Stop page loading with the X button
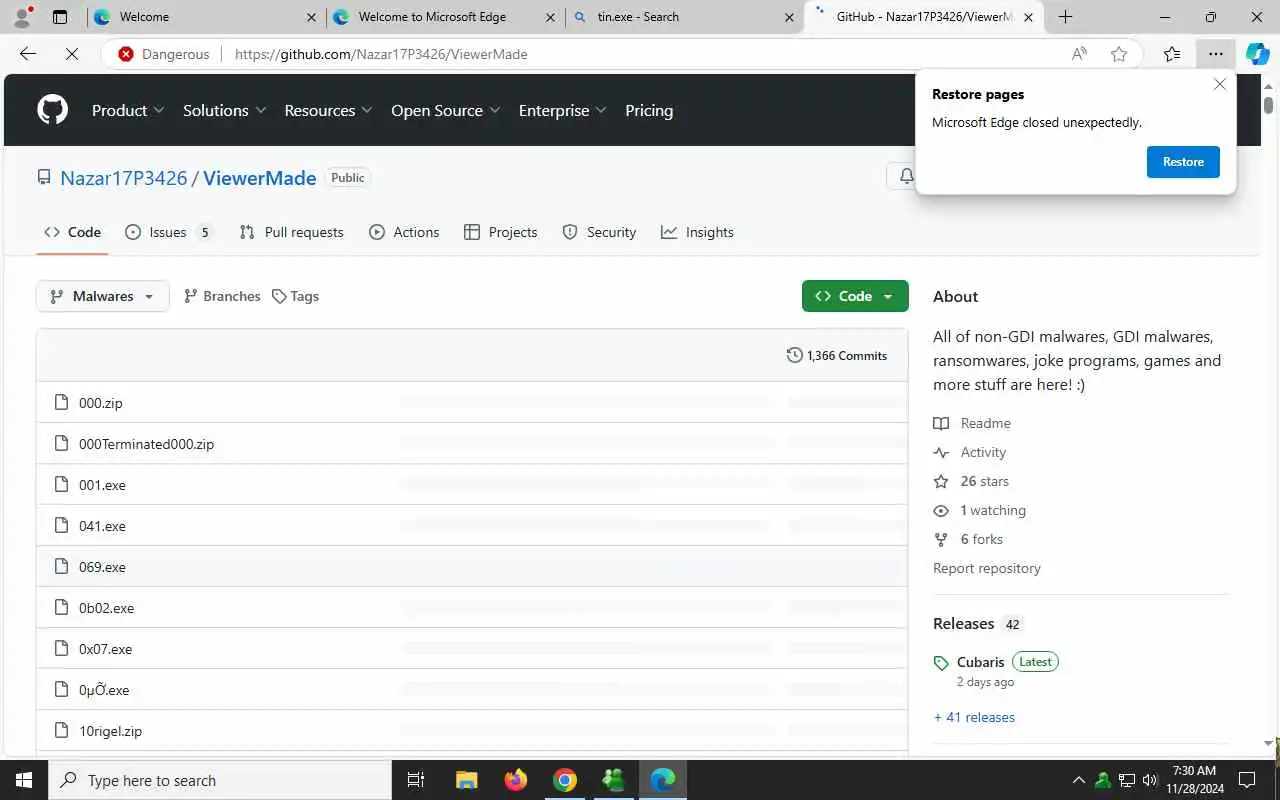The width and height of the screenshot is (1280, 800). tap(72, 54)
